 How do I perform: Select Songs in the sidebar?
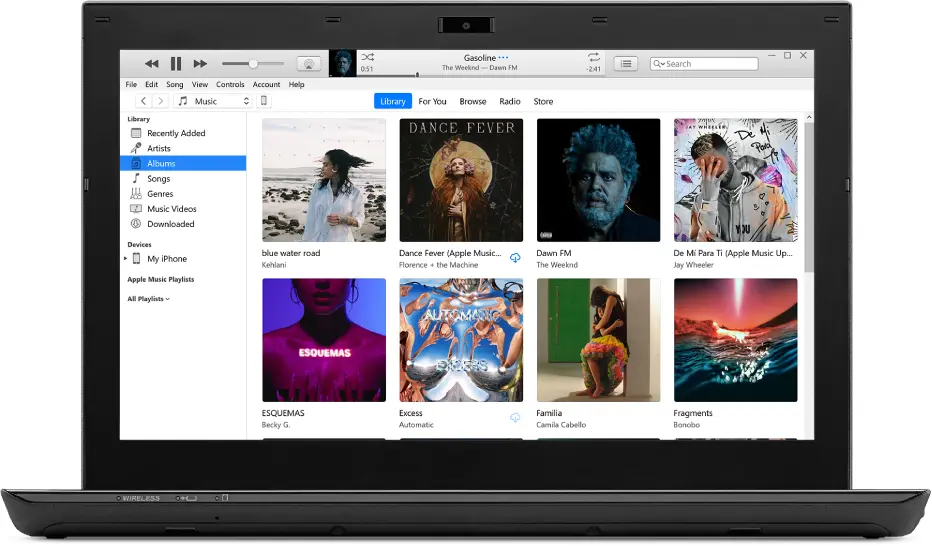click(183, 178)
